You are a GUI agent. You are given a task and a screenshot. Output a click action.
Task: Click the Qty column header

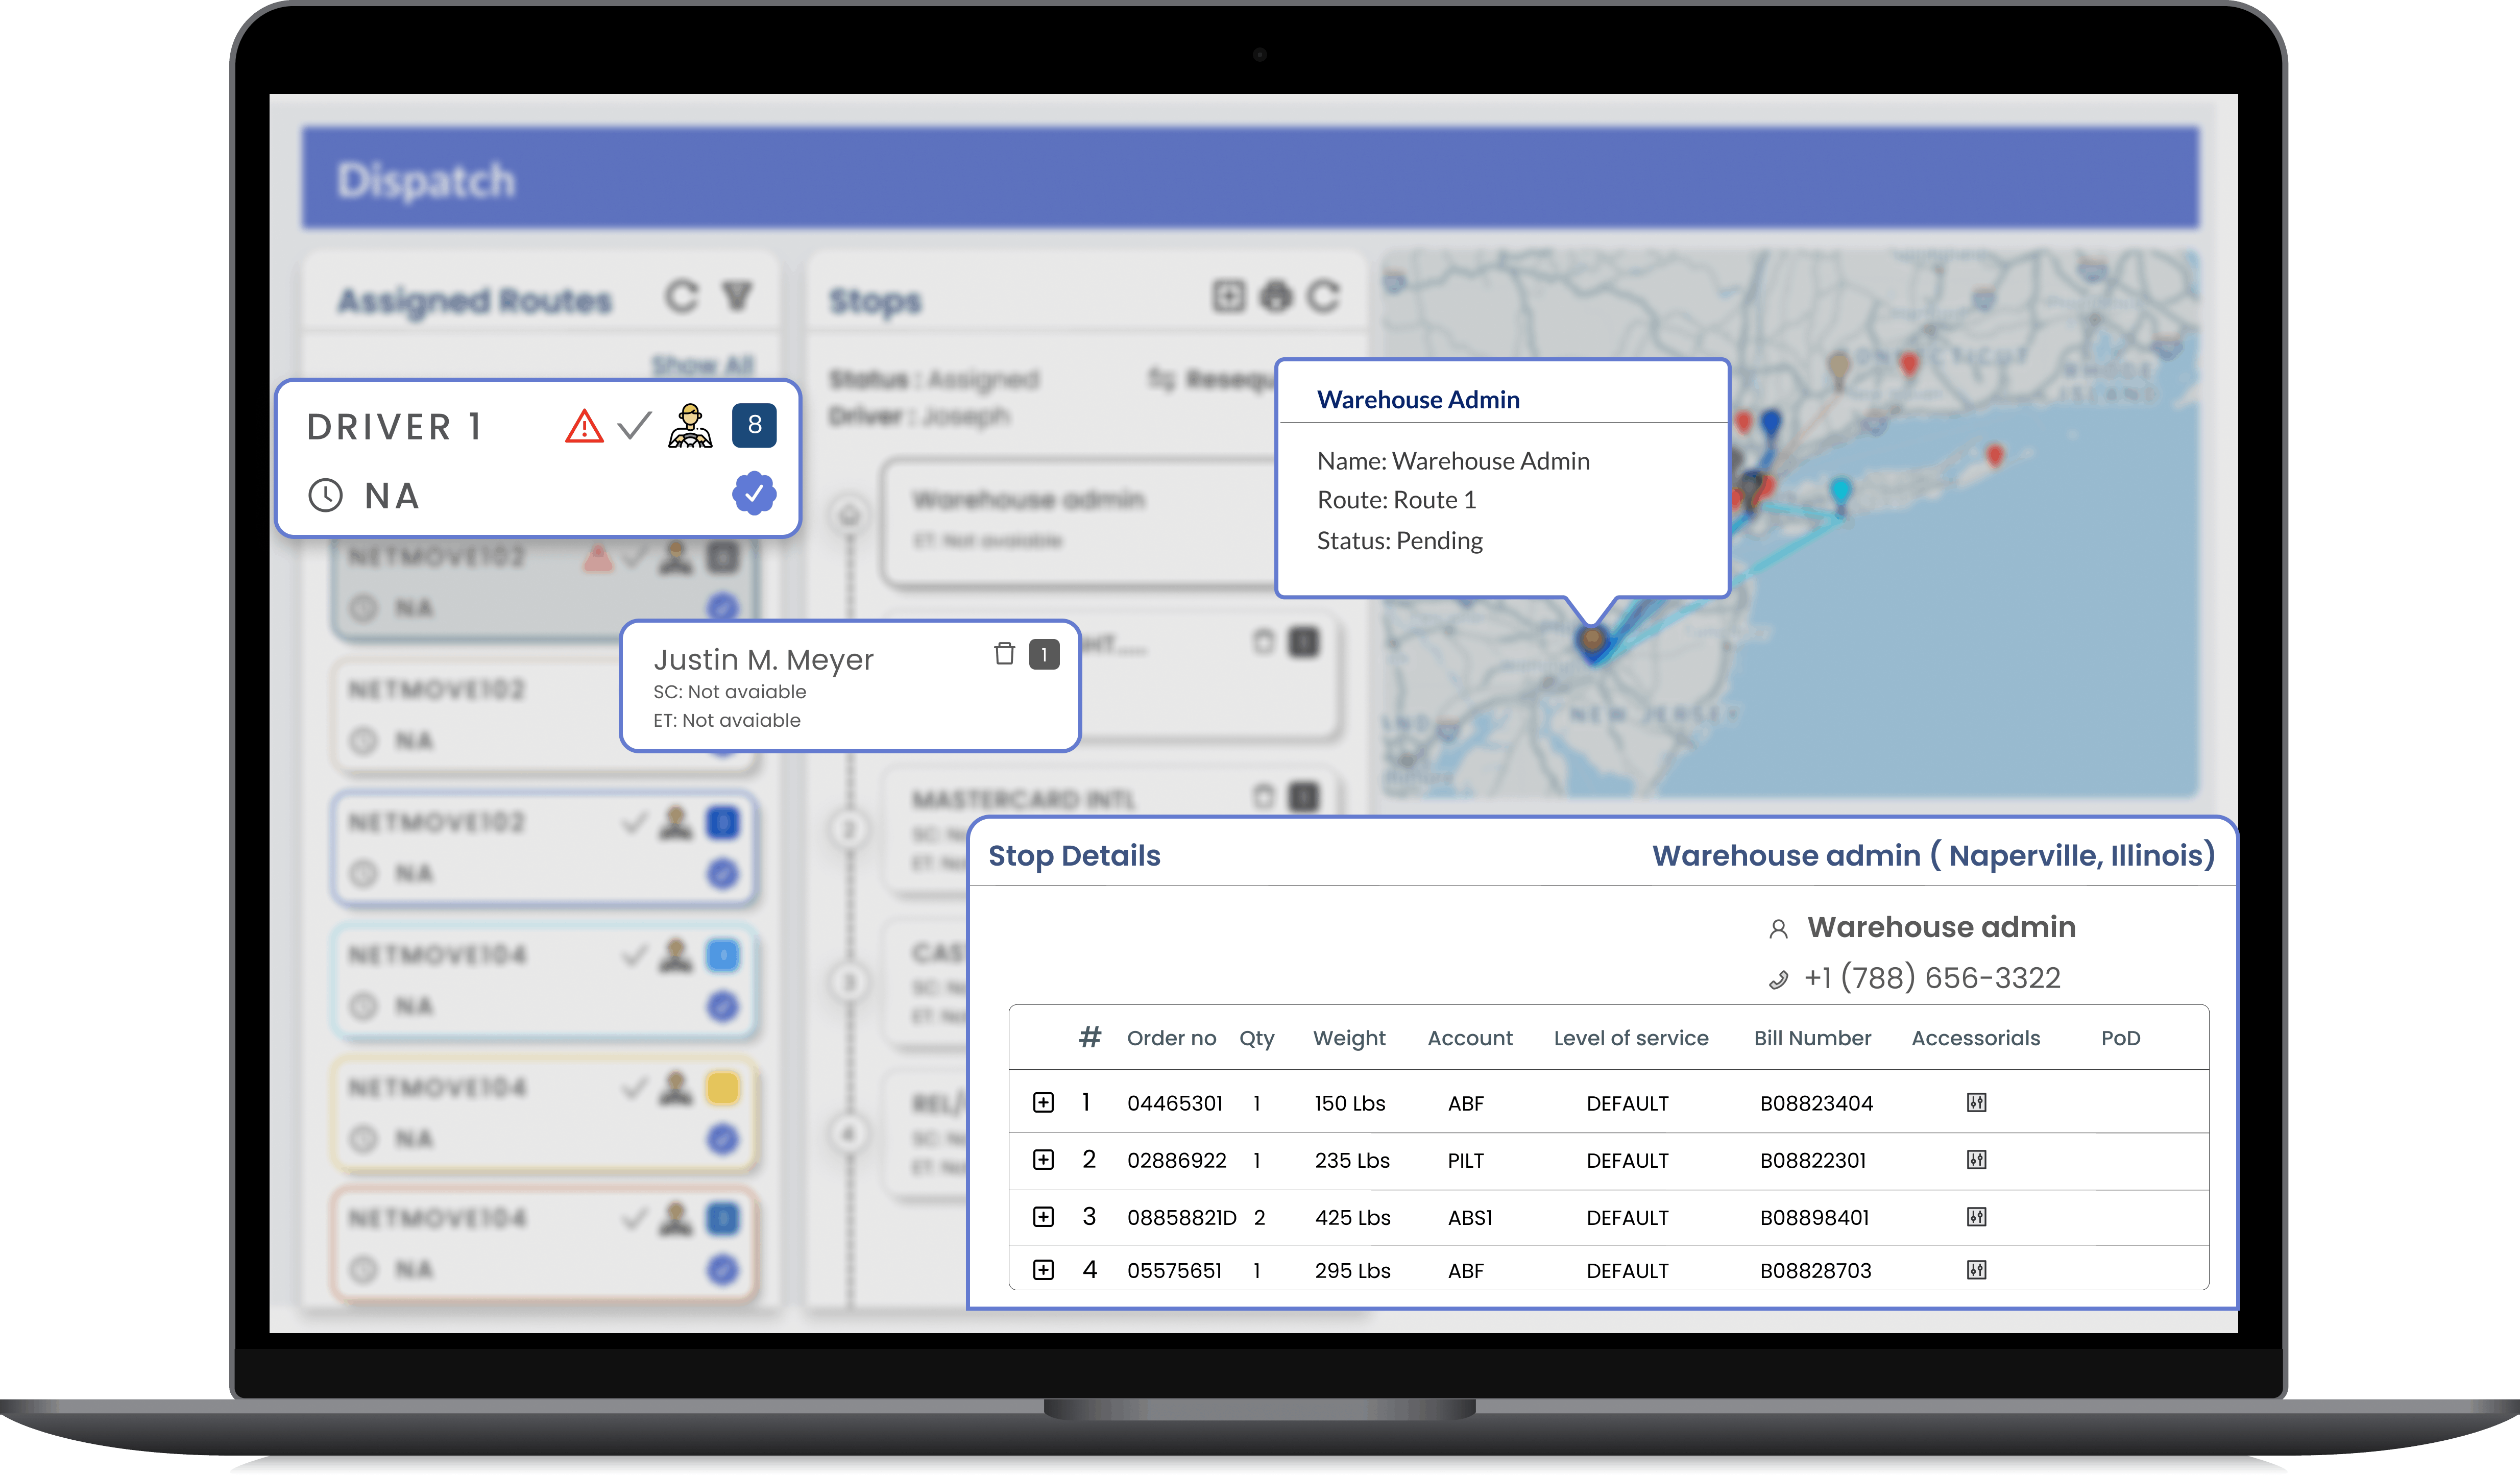[1257, 1038]
